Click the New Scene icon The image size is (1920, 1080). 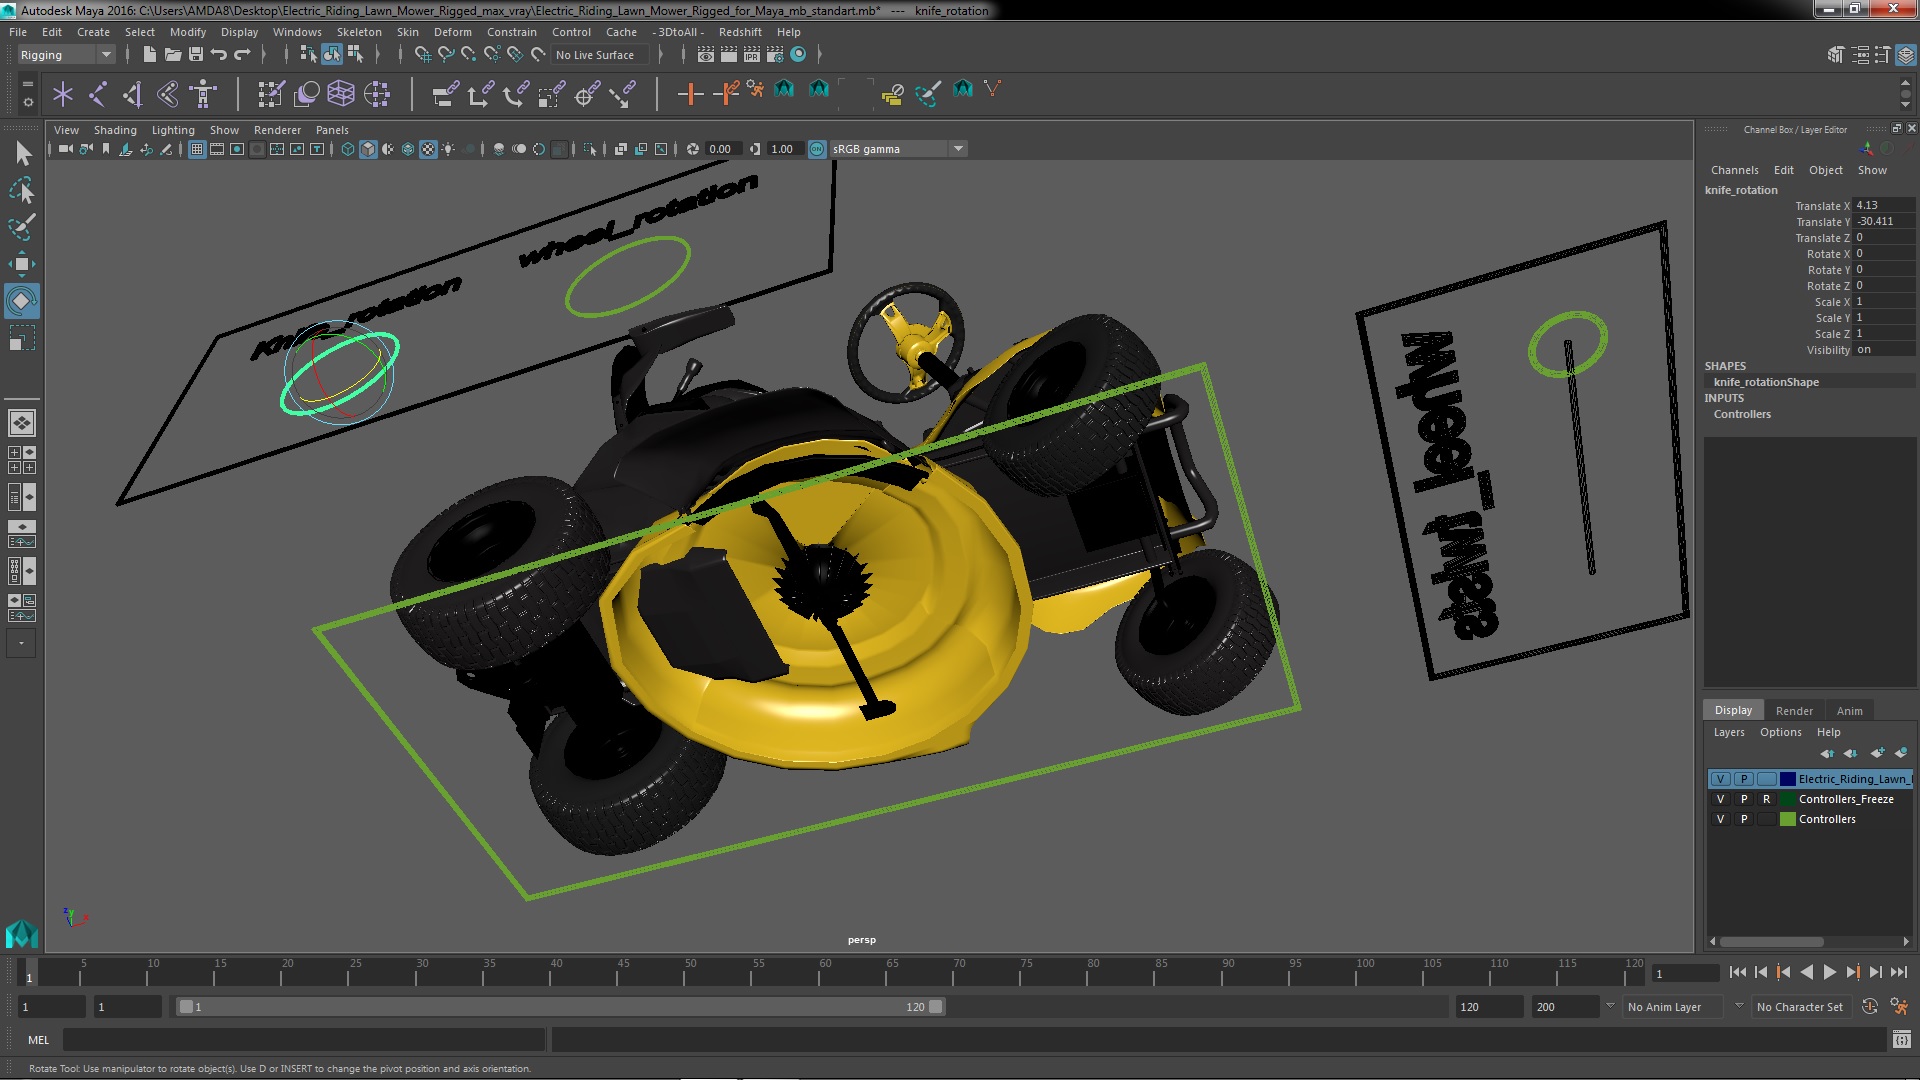tap(149, 54)
